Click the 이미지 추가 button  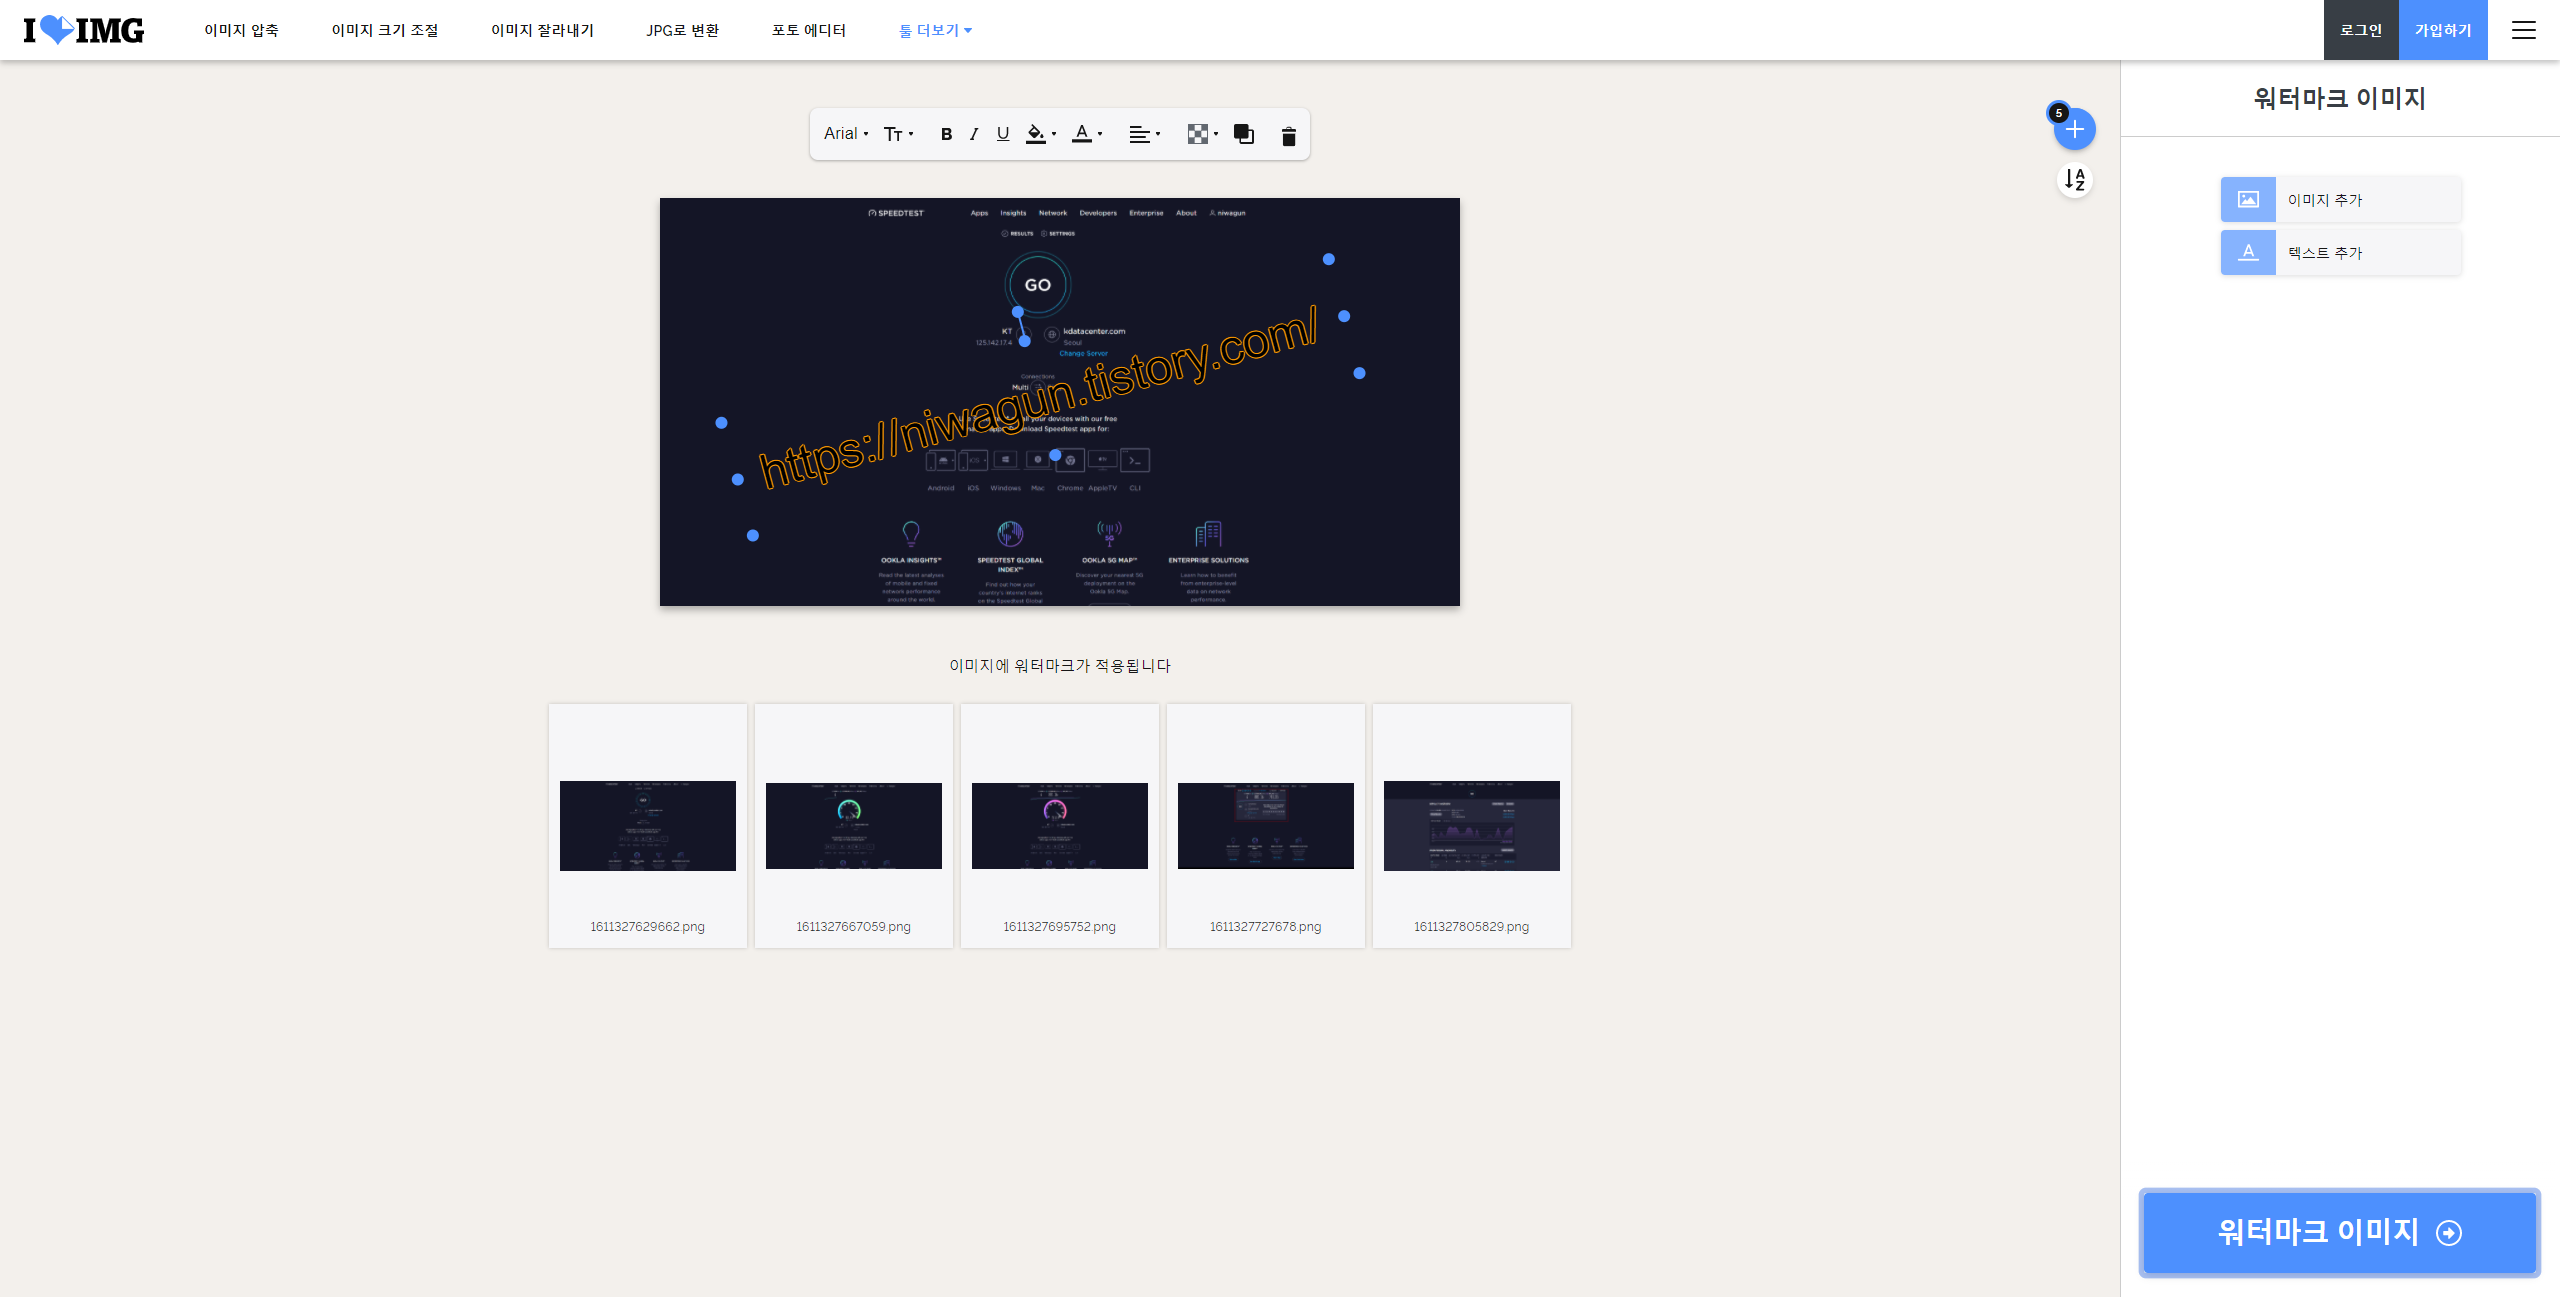pyautogui.click(x=2340, y=200)
